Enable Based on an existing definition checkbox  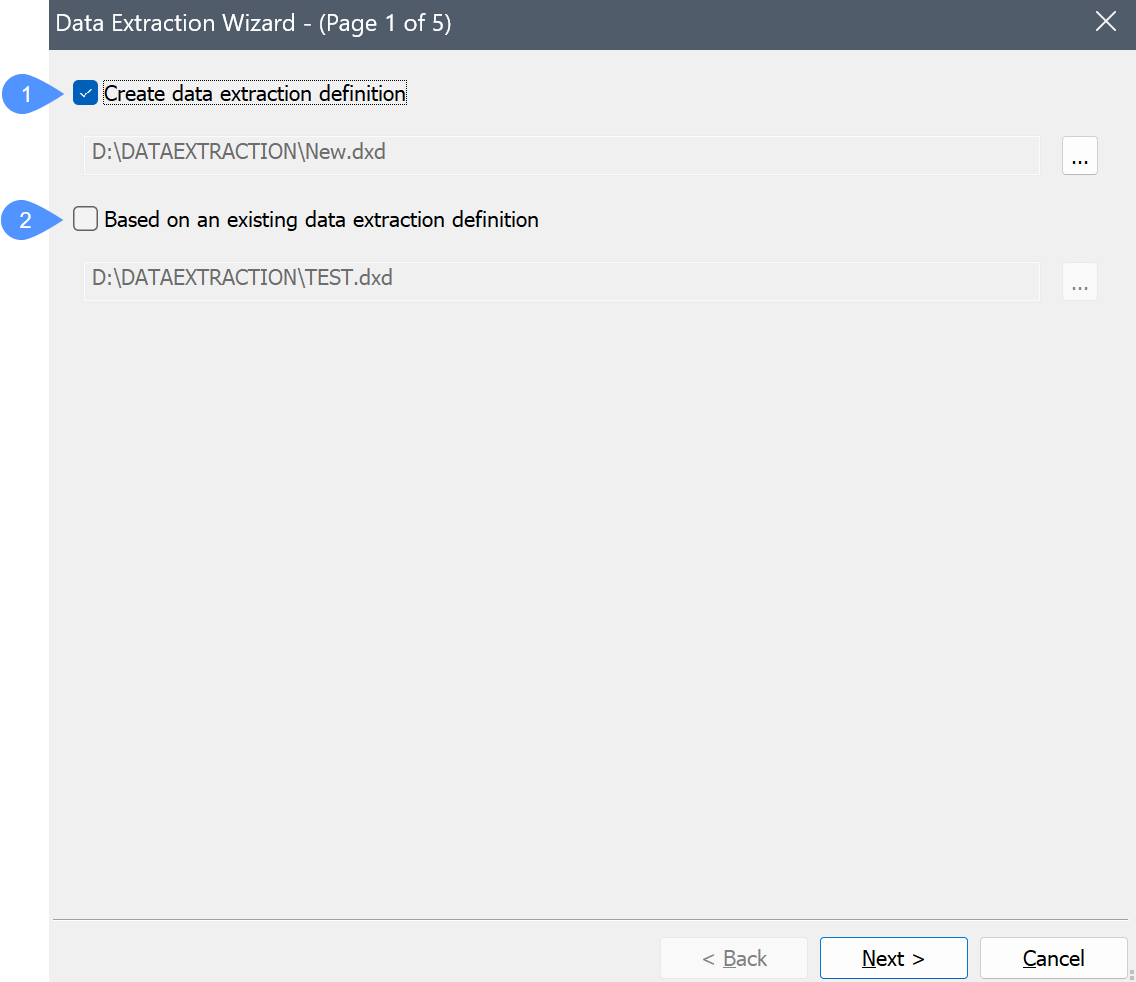coord(86,219)
